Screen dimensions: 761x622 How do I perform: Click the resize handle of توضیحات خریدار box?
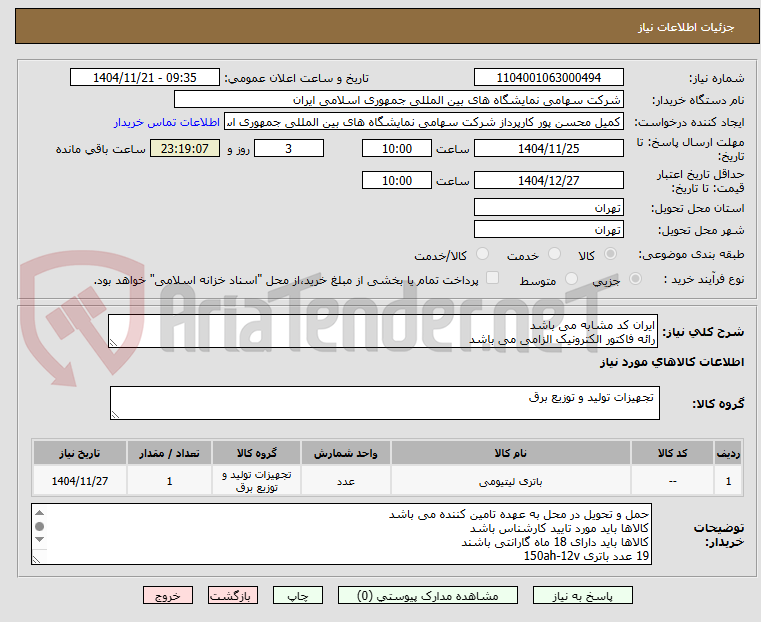(36, 559)
